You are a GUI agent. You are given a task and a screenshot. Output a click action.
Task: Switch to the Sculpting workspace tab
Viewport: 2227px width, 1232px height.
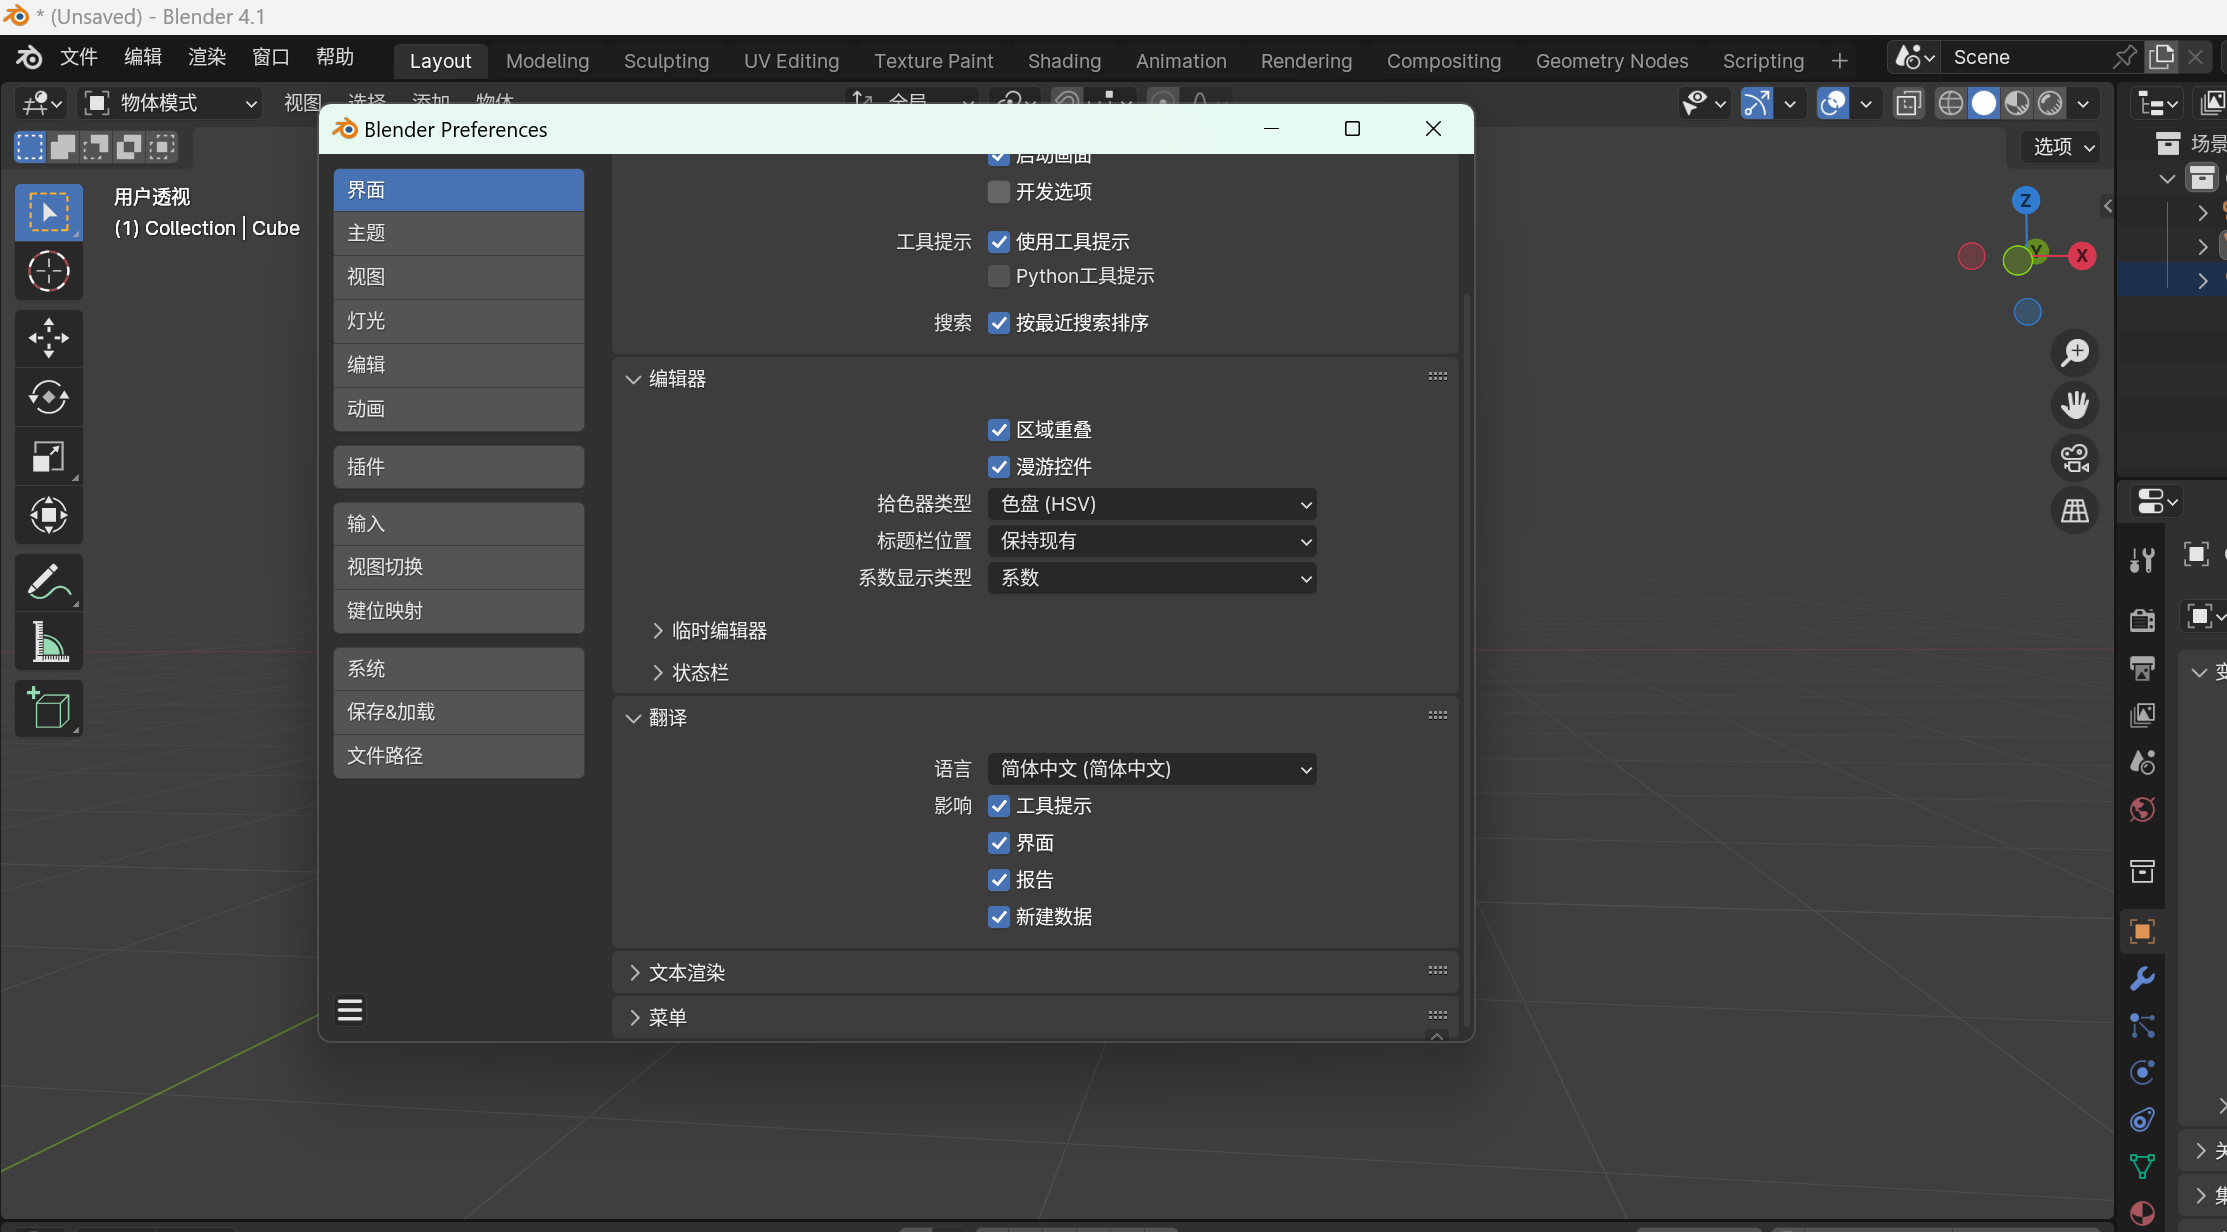click(x=666, y=61)
